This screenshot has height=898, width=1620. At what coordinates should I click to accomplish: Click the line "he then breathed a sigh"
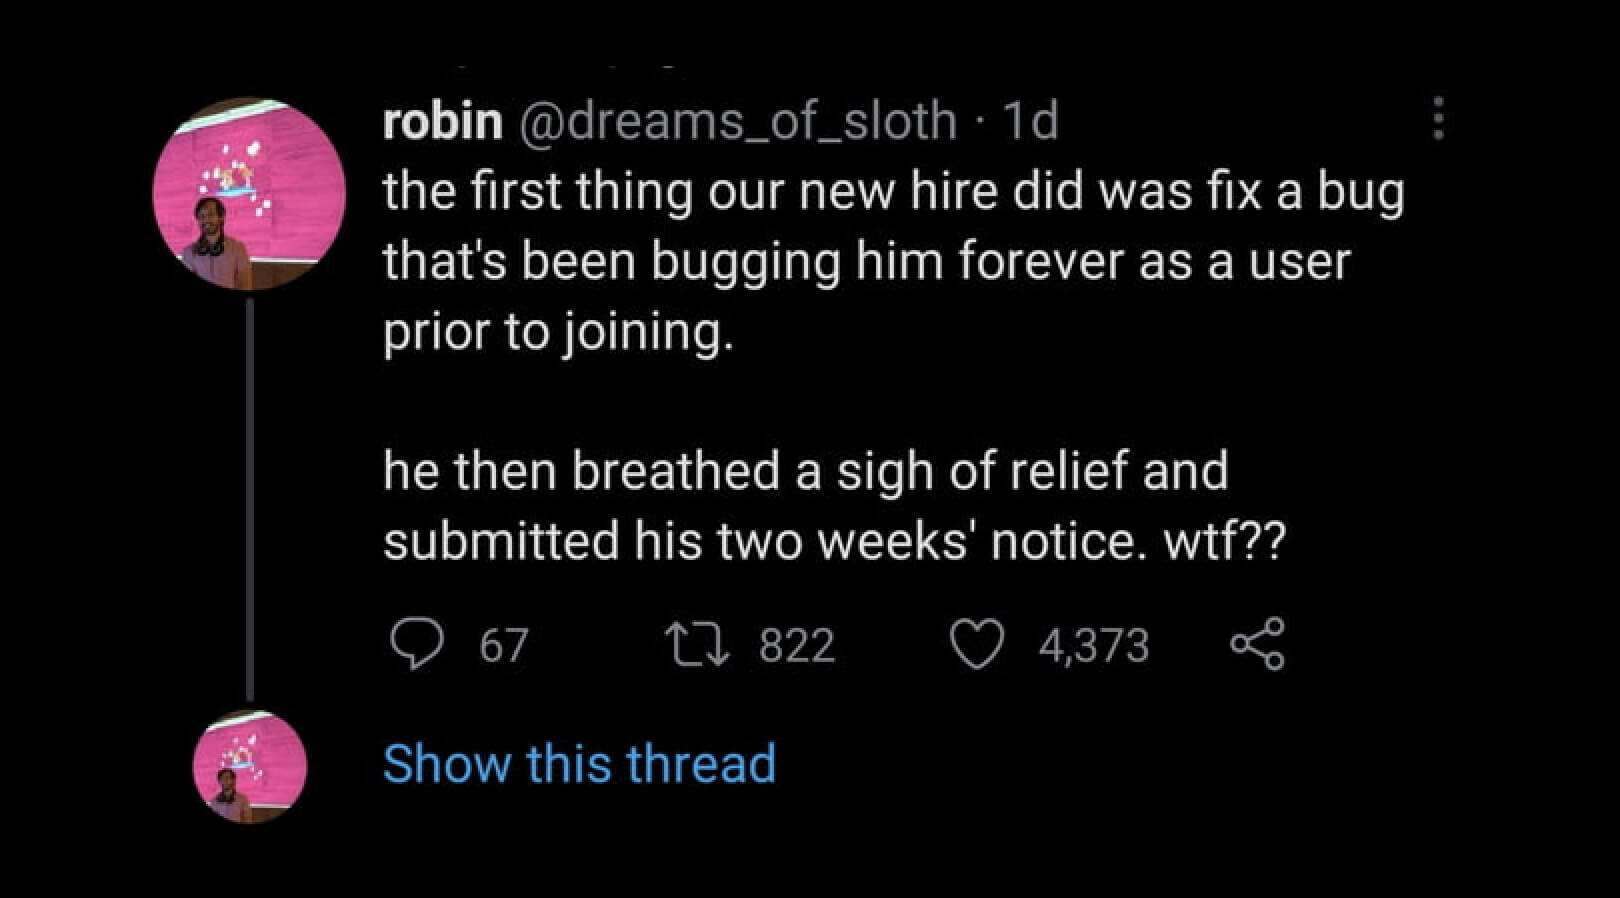point(805,470)
